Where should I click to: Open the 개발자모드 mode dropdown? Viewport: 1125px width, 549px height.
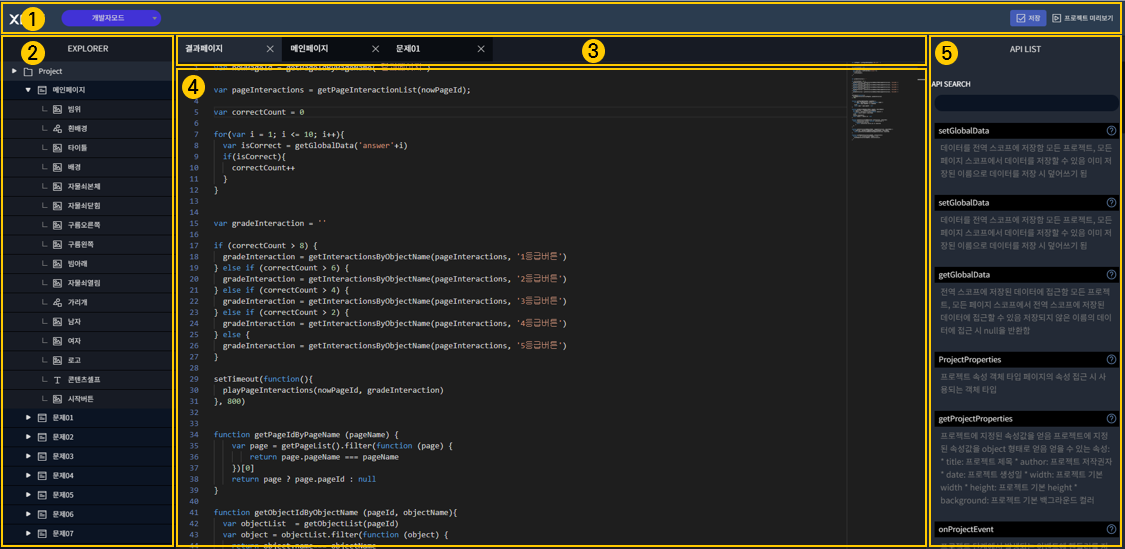coord(111,18)
